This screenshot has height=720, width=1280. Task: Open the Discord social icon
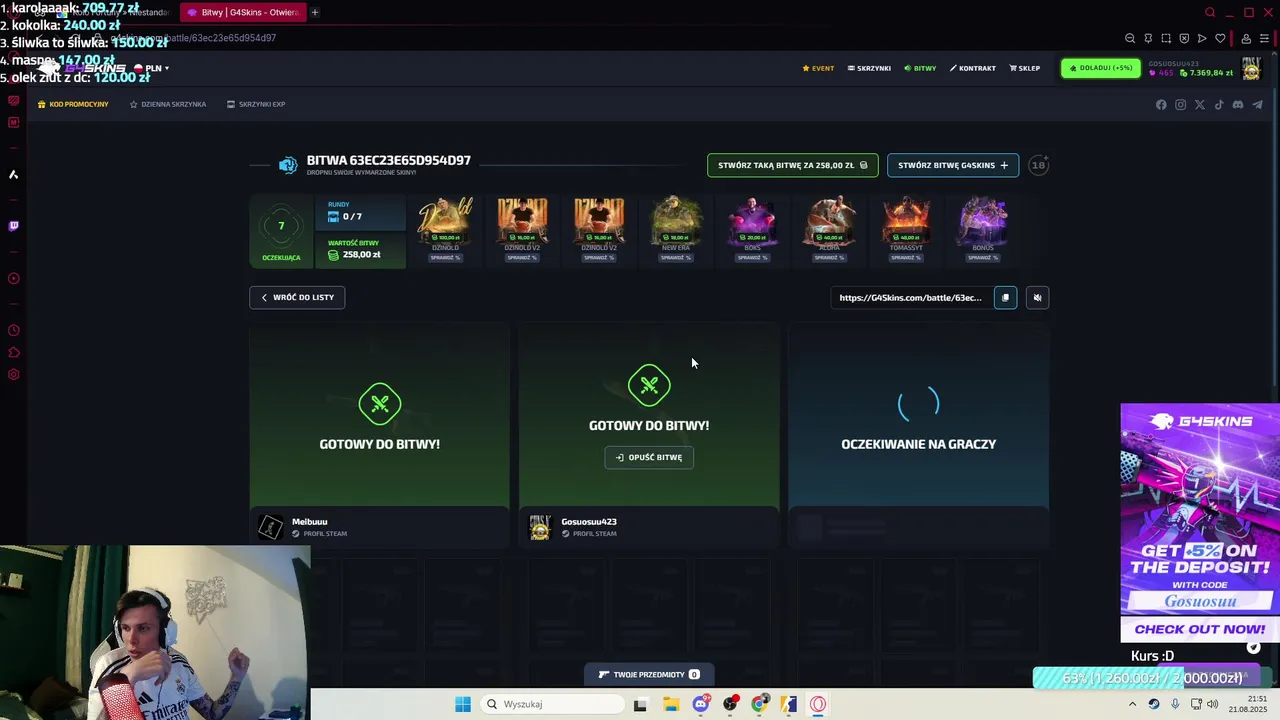(x=1238, y=105)
